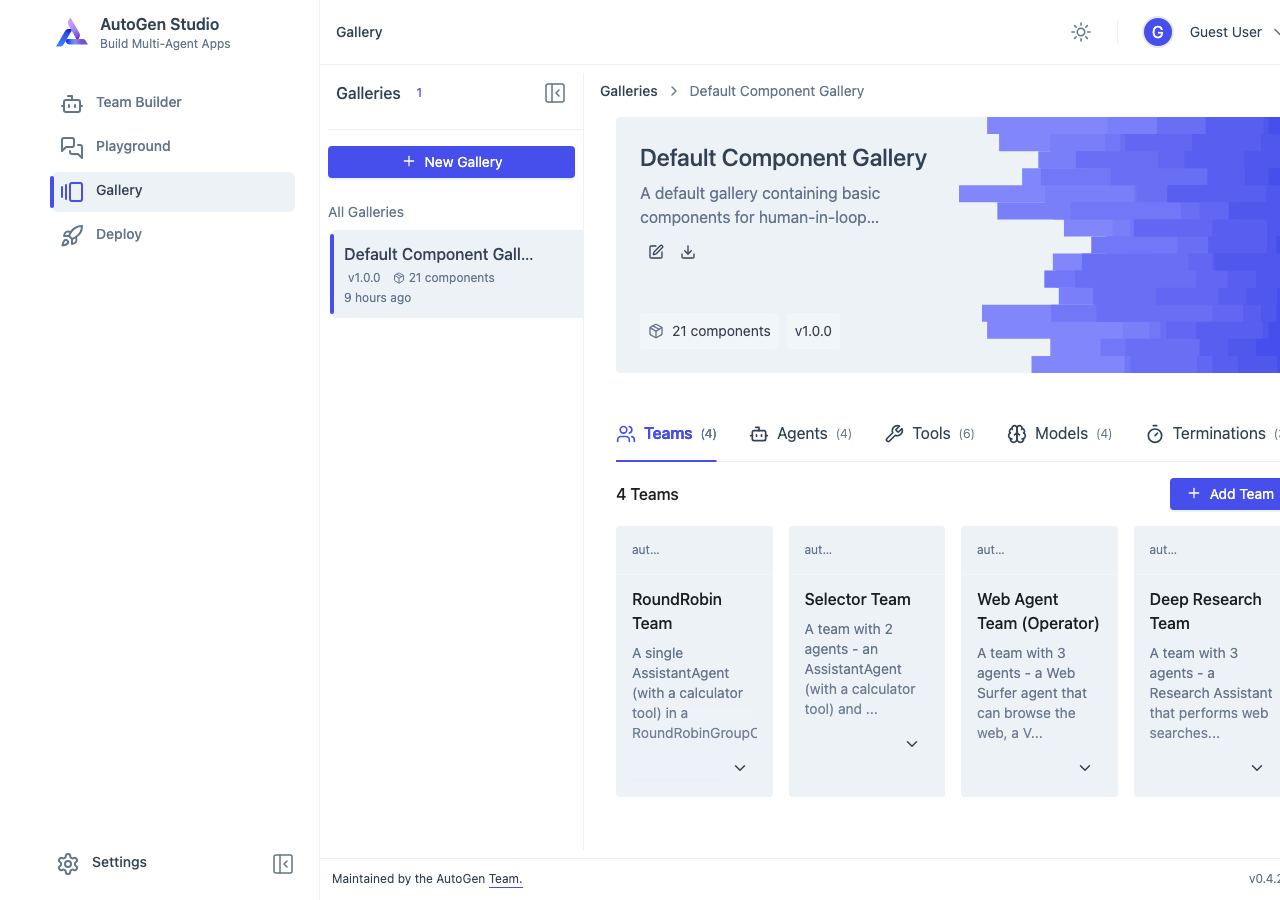Click the Default Component Gallery breadcrumb text
The width and height of the screenshot is (1280, 900).
pos(777,91)
